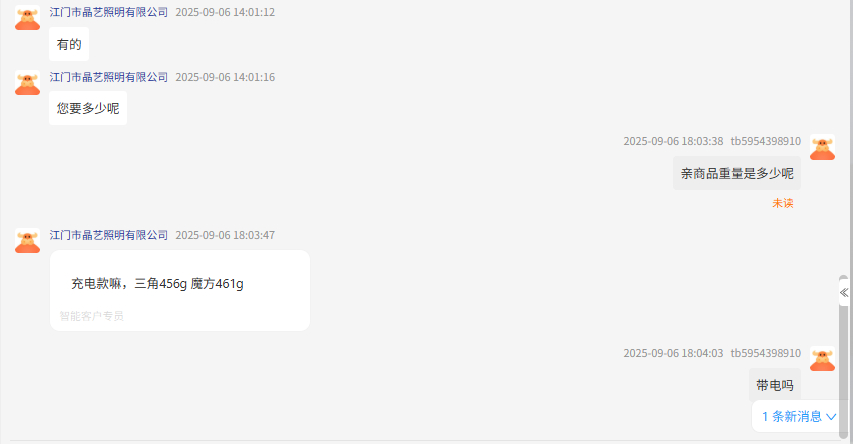Click the username tb5954398910 at 18:04:03

coord(765,353)
